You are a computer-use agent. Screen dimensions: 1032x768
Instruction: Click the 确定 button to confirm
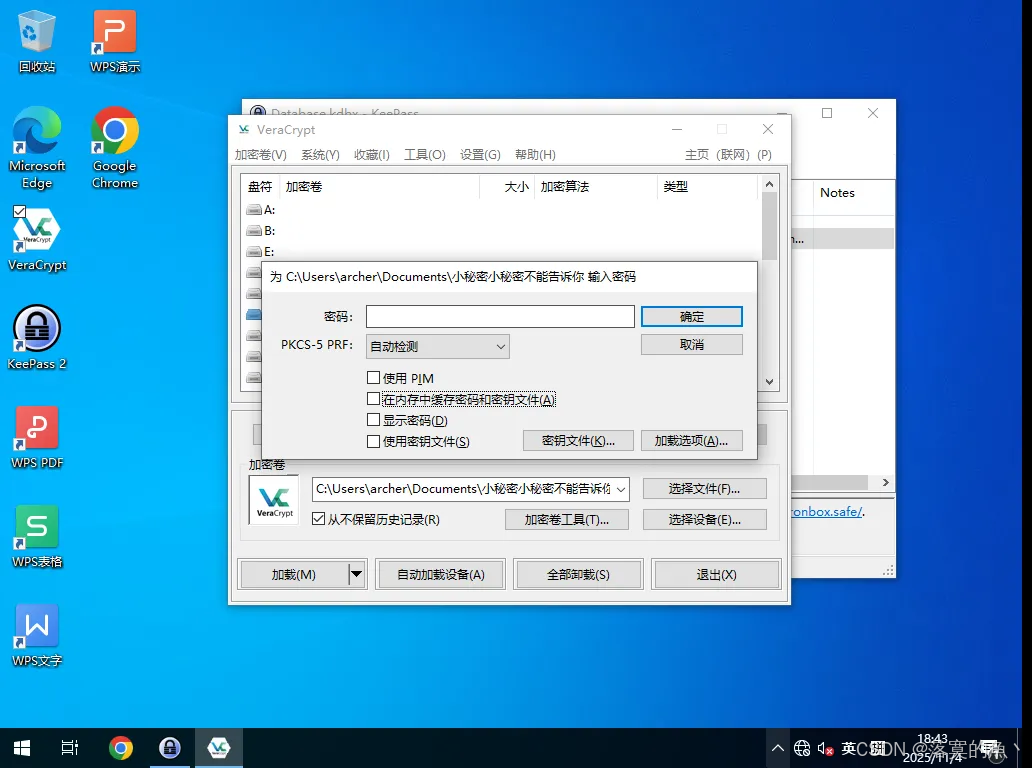[x=691, y=316]
